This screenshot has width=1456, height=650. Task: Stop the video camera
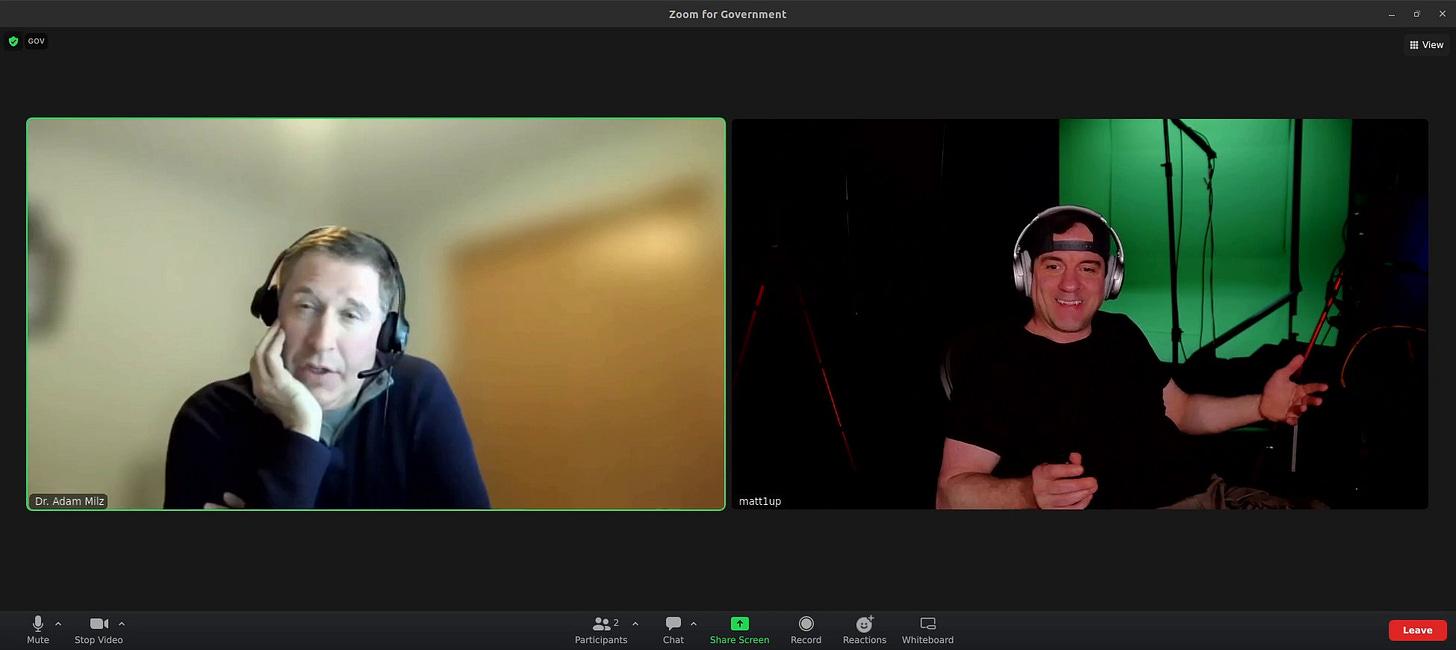tap(98, 630)
